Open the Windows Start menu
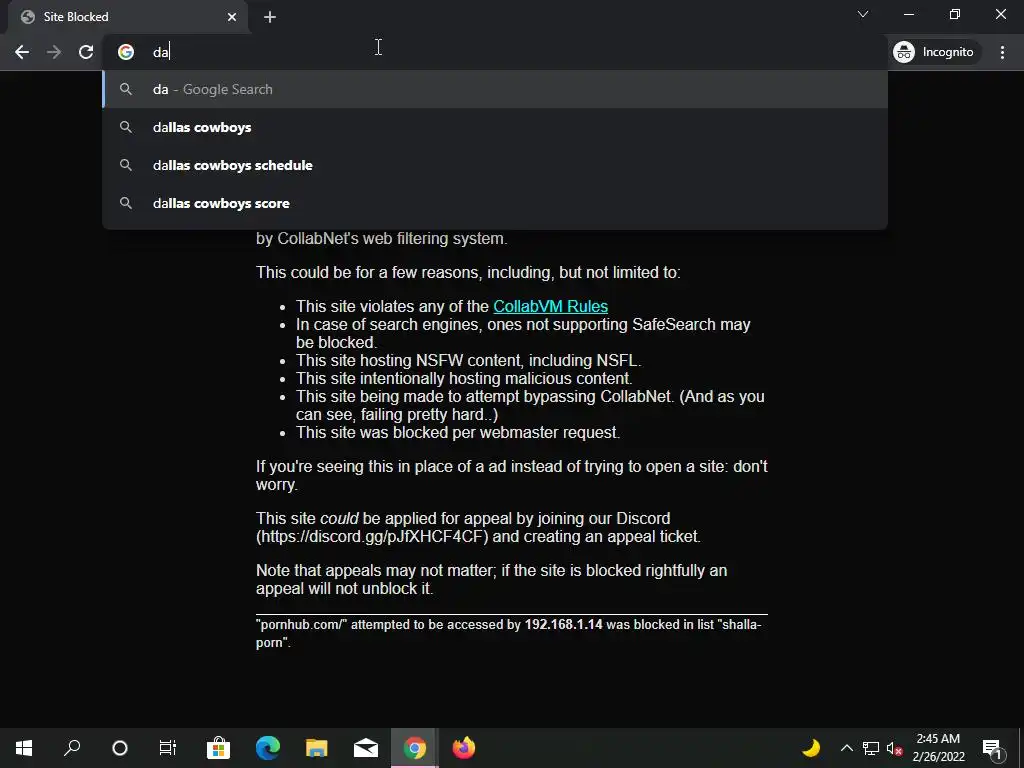This screenshot has height=768, width=1024. 24,748
